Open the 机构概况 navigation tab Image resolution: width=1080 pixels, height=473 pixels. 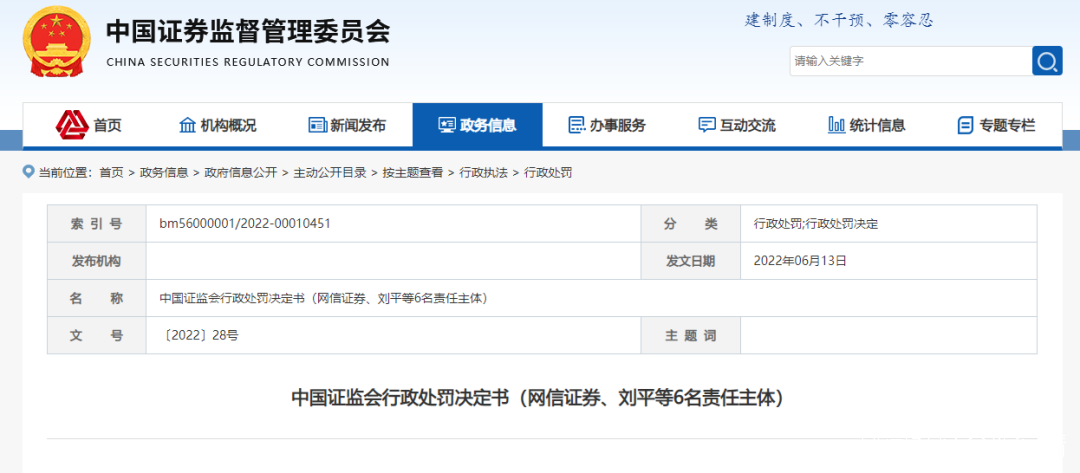(x=218, y=125)
